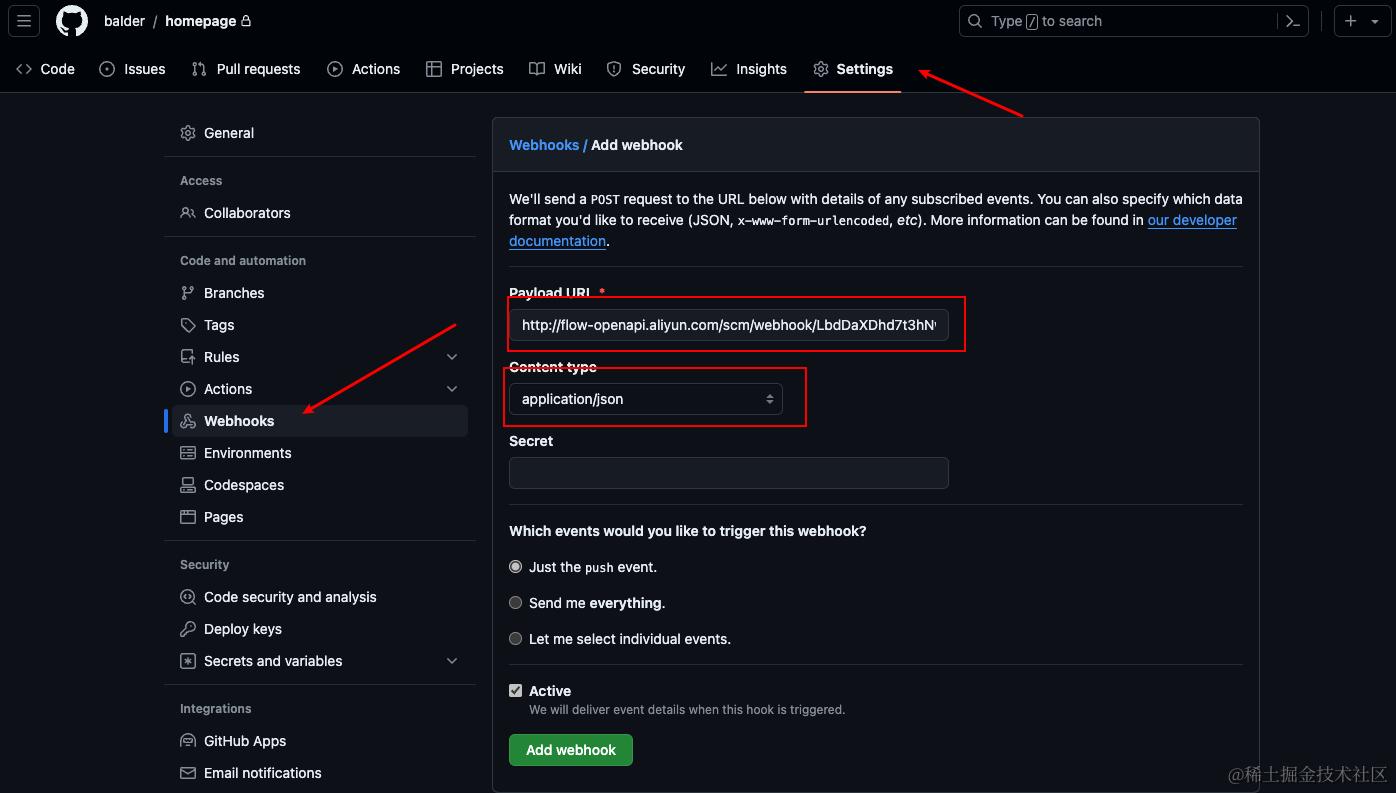This screenshot has height=793, width=1396.
Task: Click the Insights graph icon
Action: (x=719, y=69)
